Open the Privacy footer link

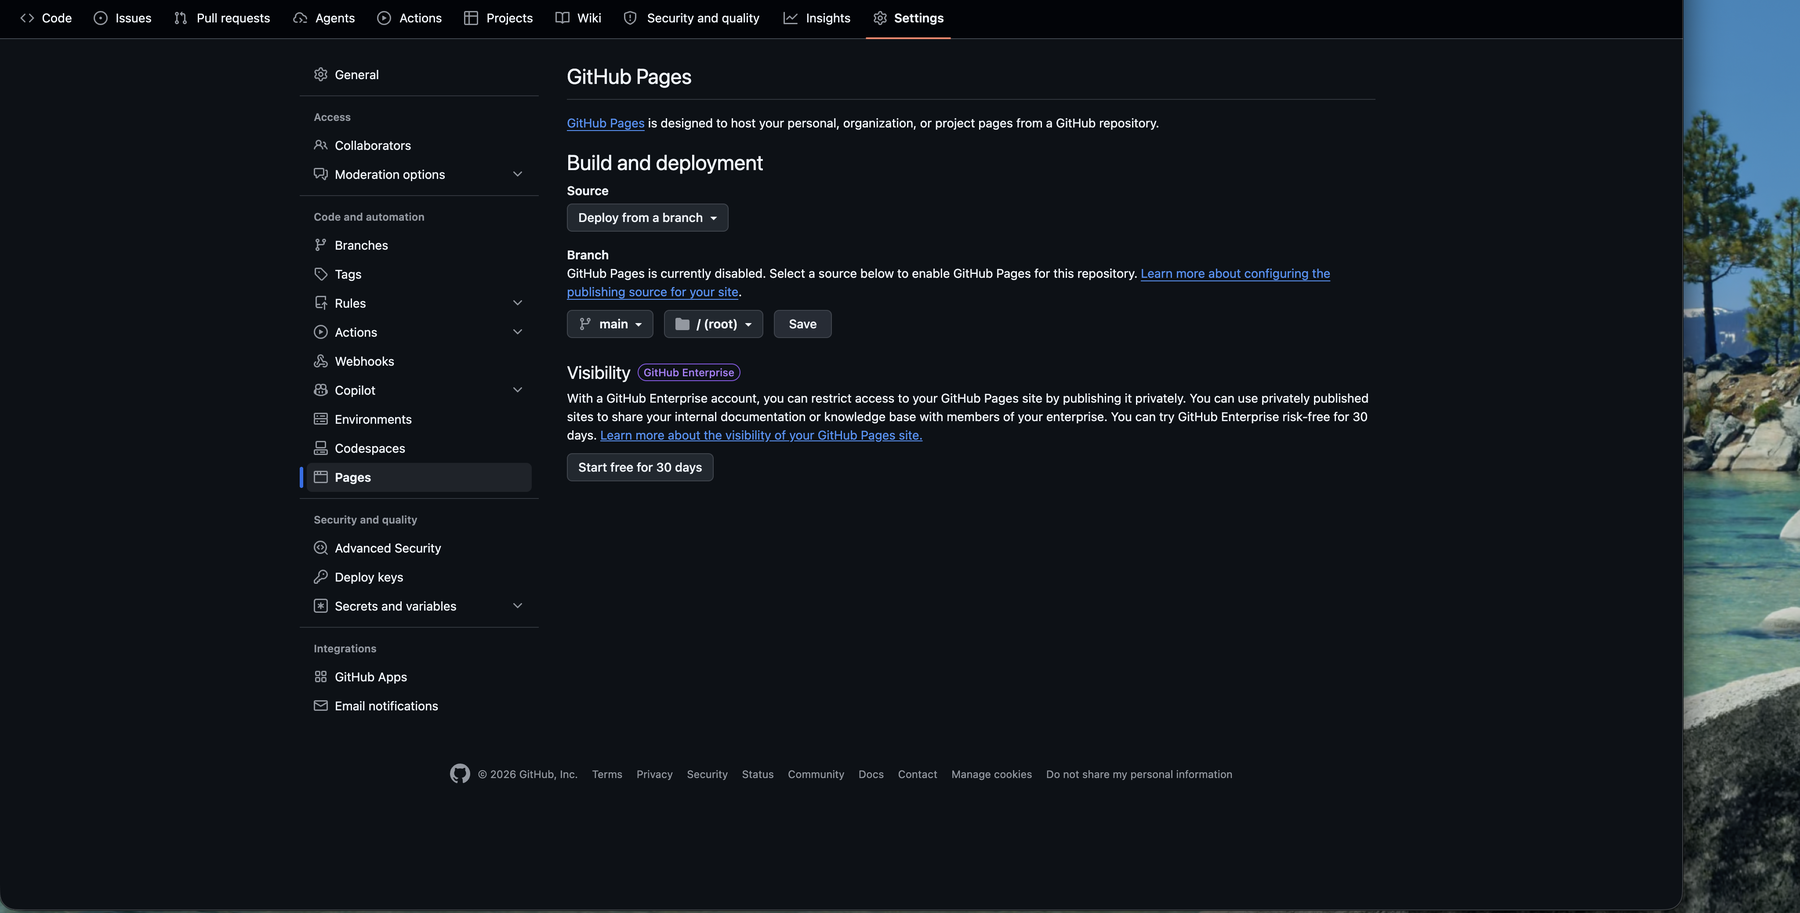[654, 775]
